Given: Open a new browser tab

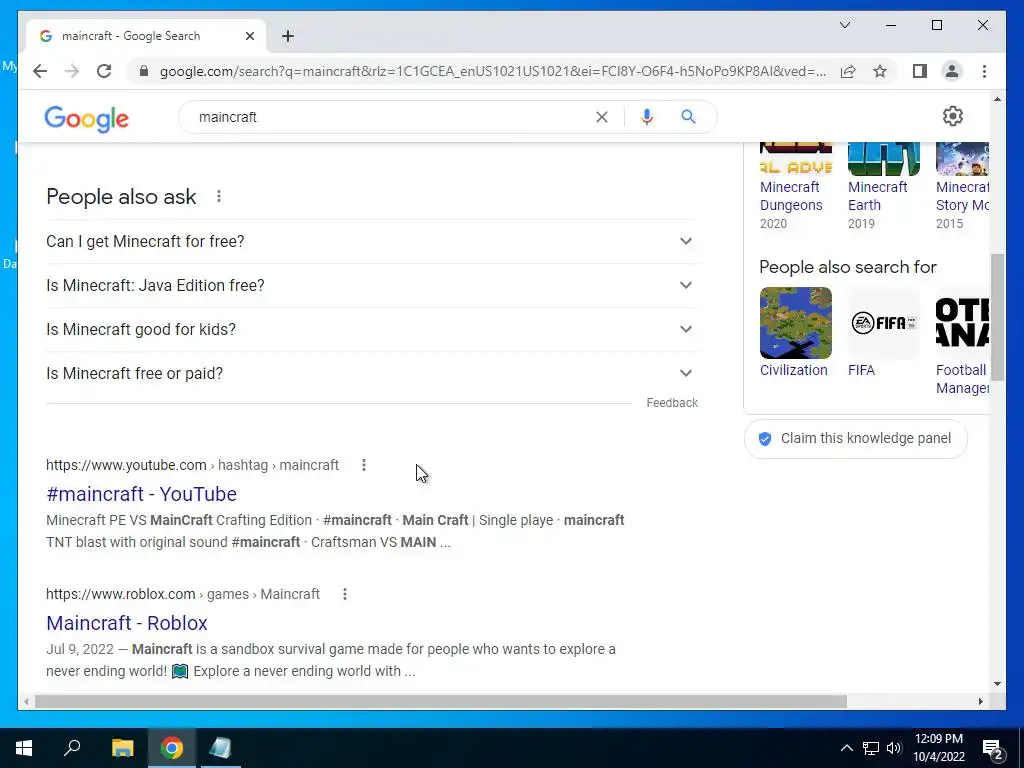Looking at the screenshot, I should tap(288, 36).
